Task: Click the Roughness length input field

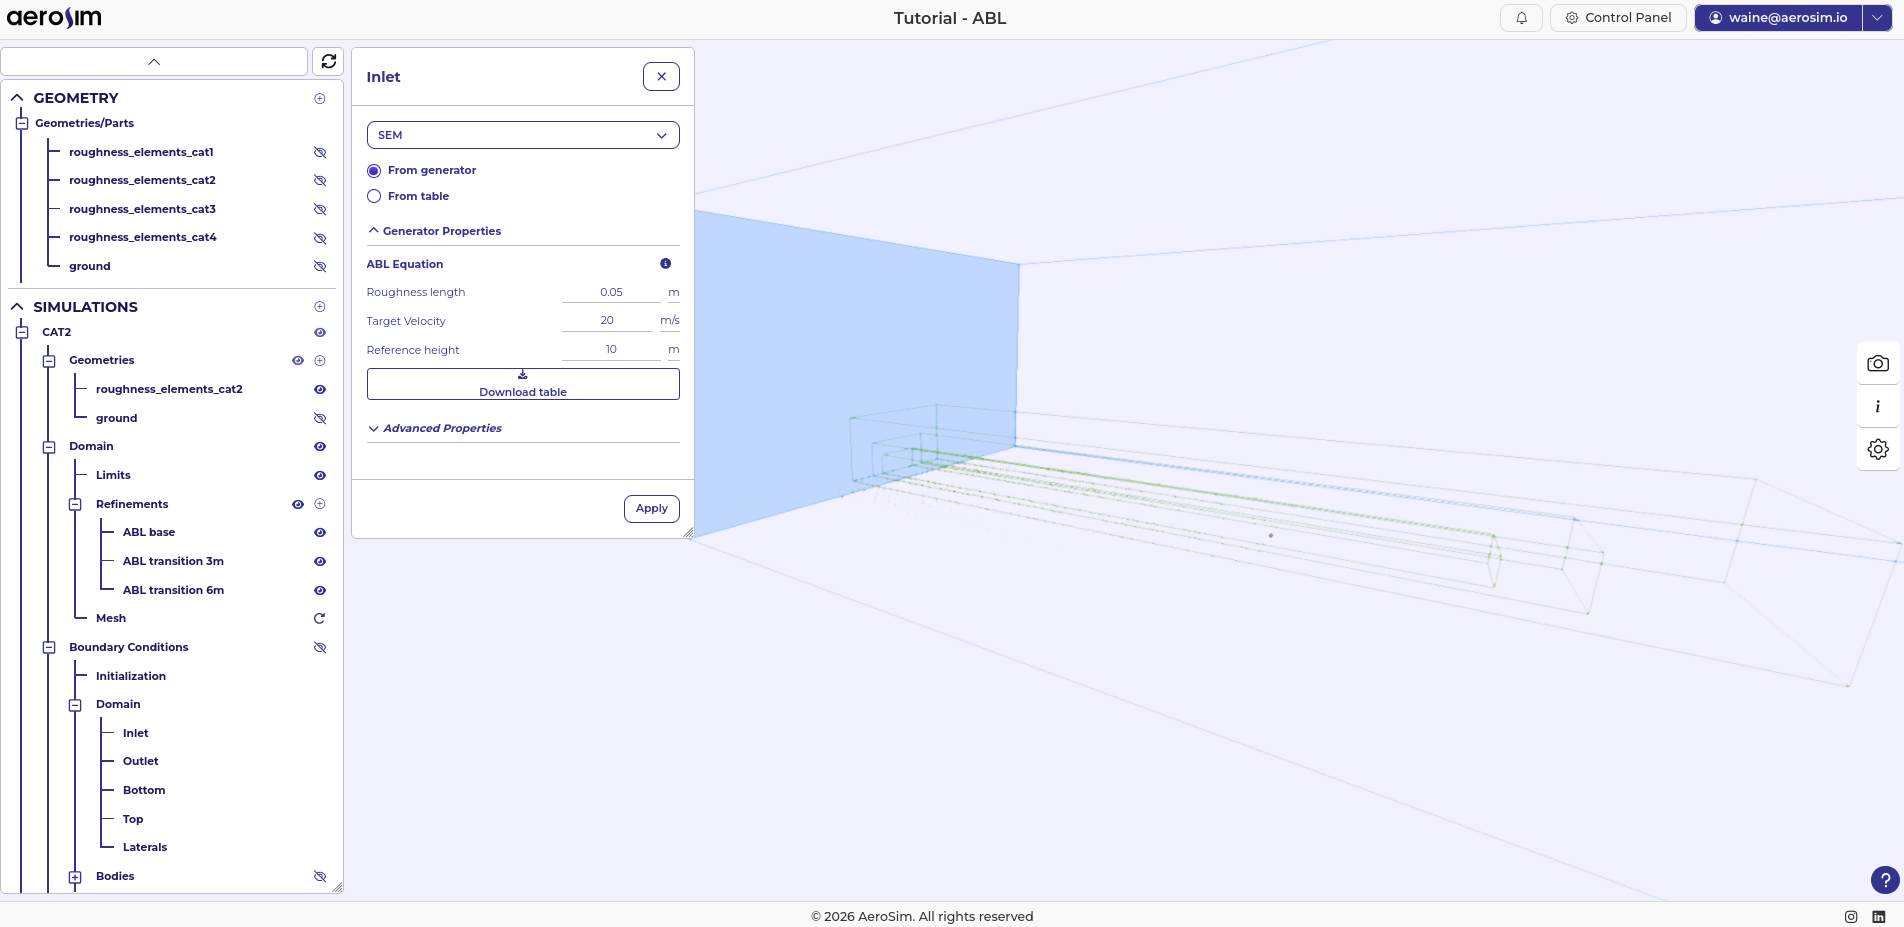Action: click(611, 292)
